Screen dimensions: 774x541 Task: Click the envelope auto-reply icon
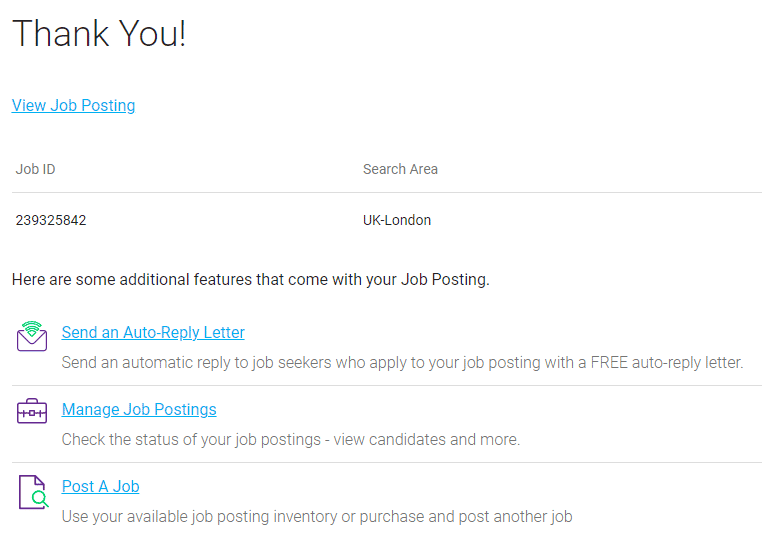point(32,337)
